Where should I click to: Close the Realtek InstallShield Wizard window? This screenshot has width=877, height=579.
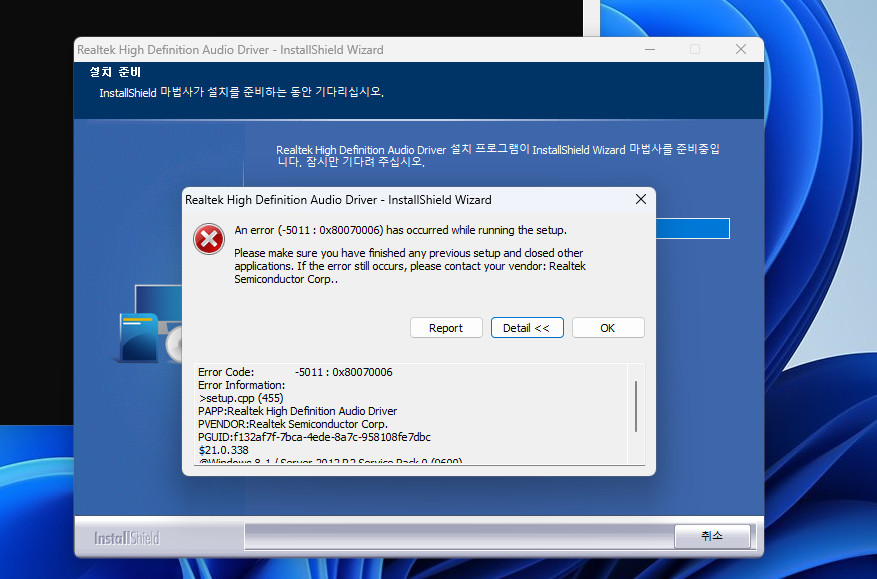click(x=740, y=48)
